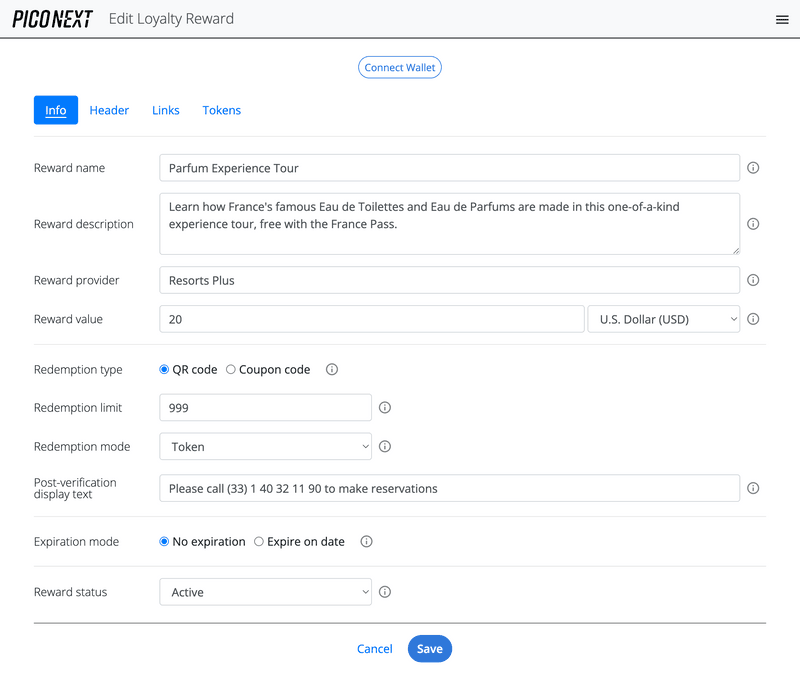The width and height of the screenshot is (800, 686).
Task: Click info icon next to Reward name
Action: (x=753, y=168)
